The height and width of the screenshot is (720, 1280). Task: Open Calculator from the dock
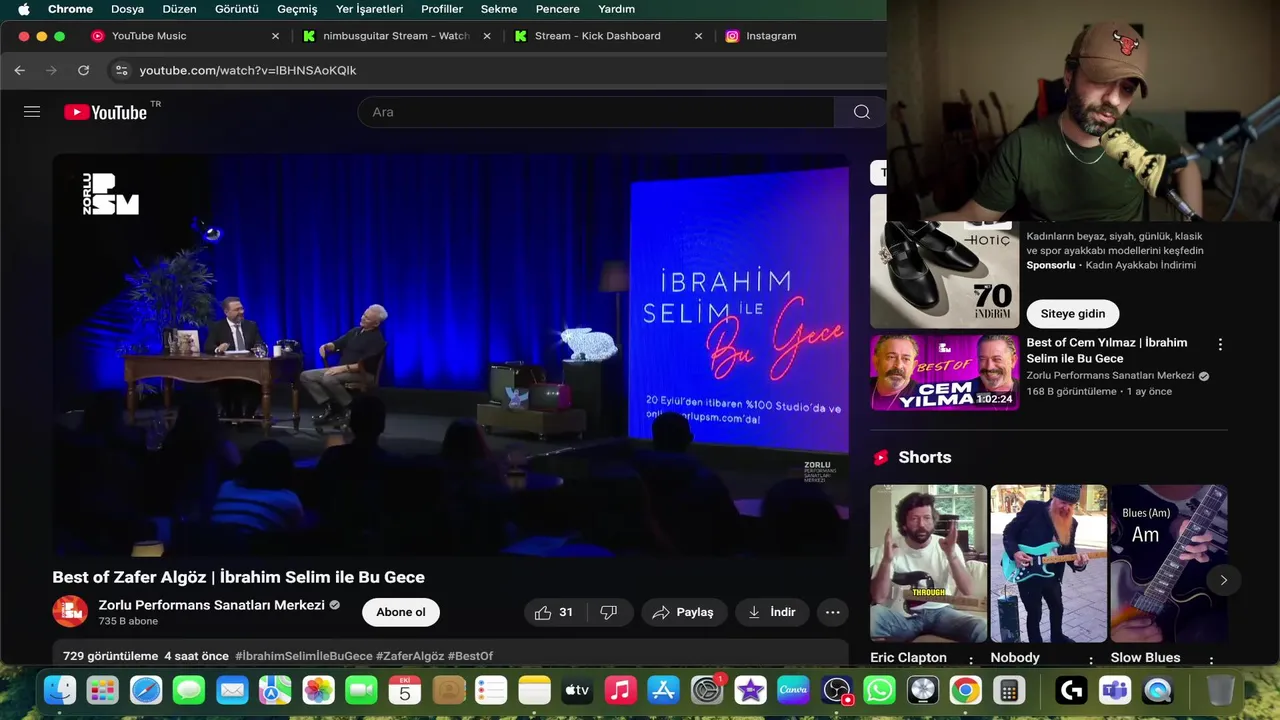[x=1009, y=690]
